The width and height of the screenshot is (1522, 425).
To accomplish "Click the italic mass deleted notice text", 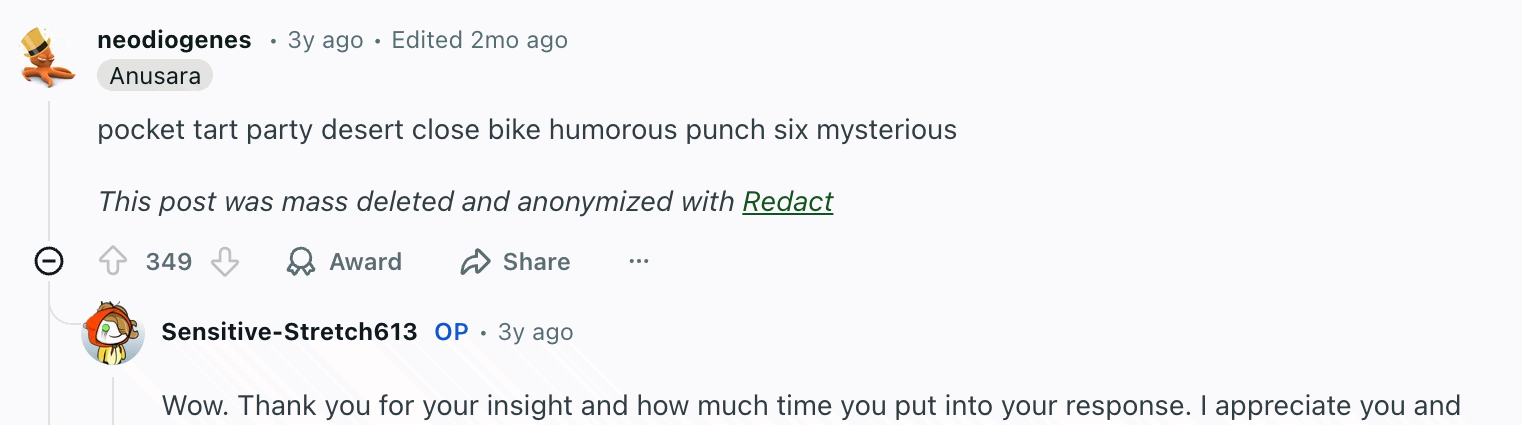I will tap(416, 202).
